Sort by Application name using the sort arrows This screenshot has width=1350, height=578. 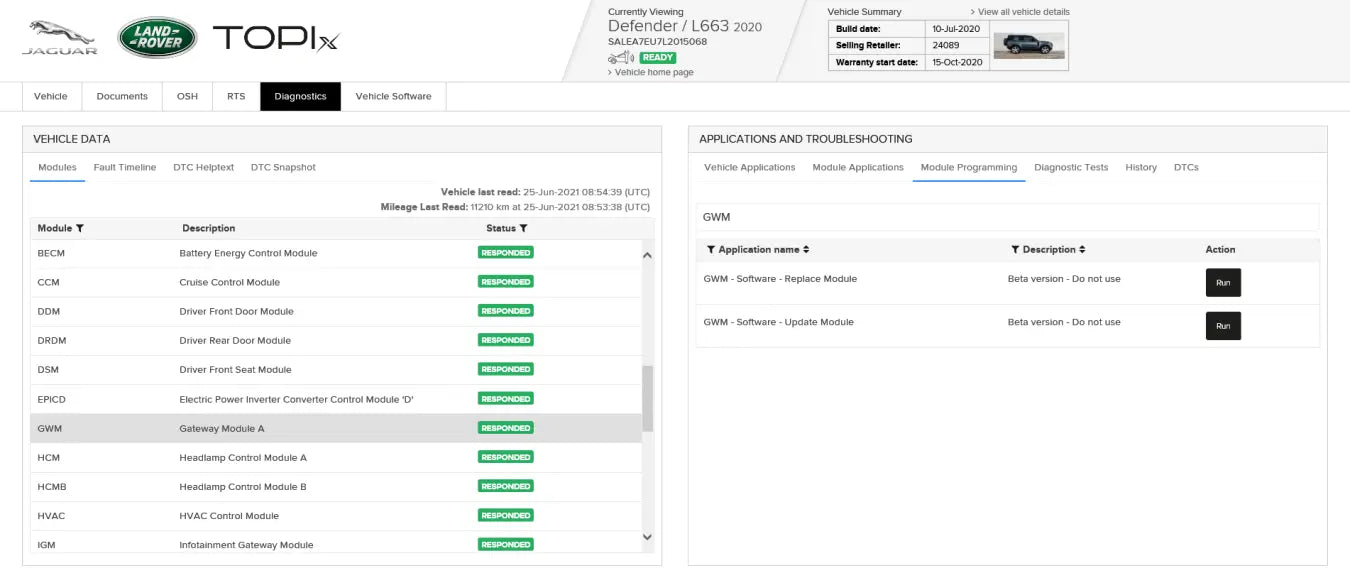tap(806, 250)
